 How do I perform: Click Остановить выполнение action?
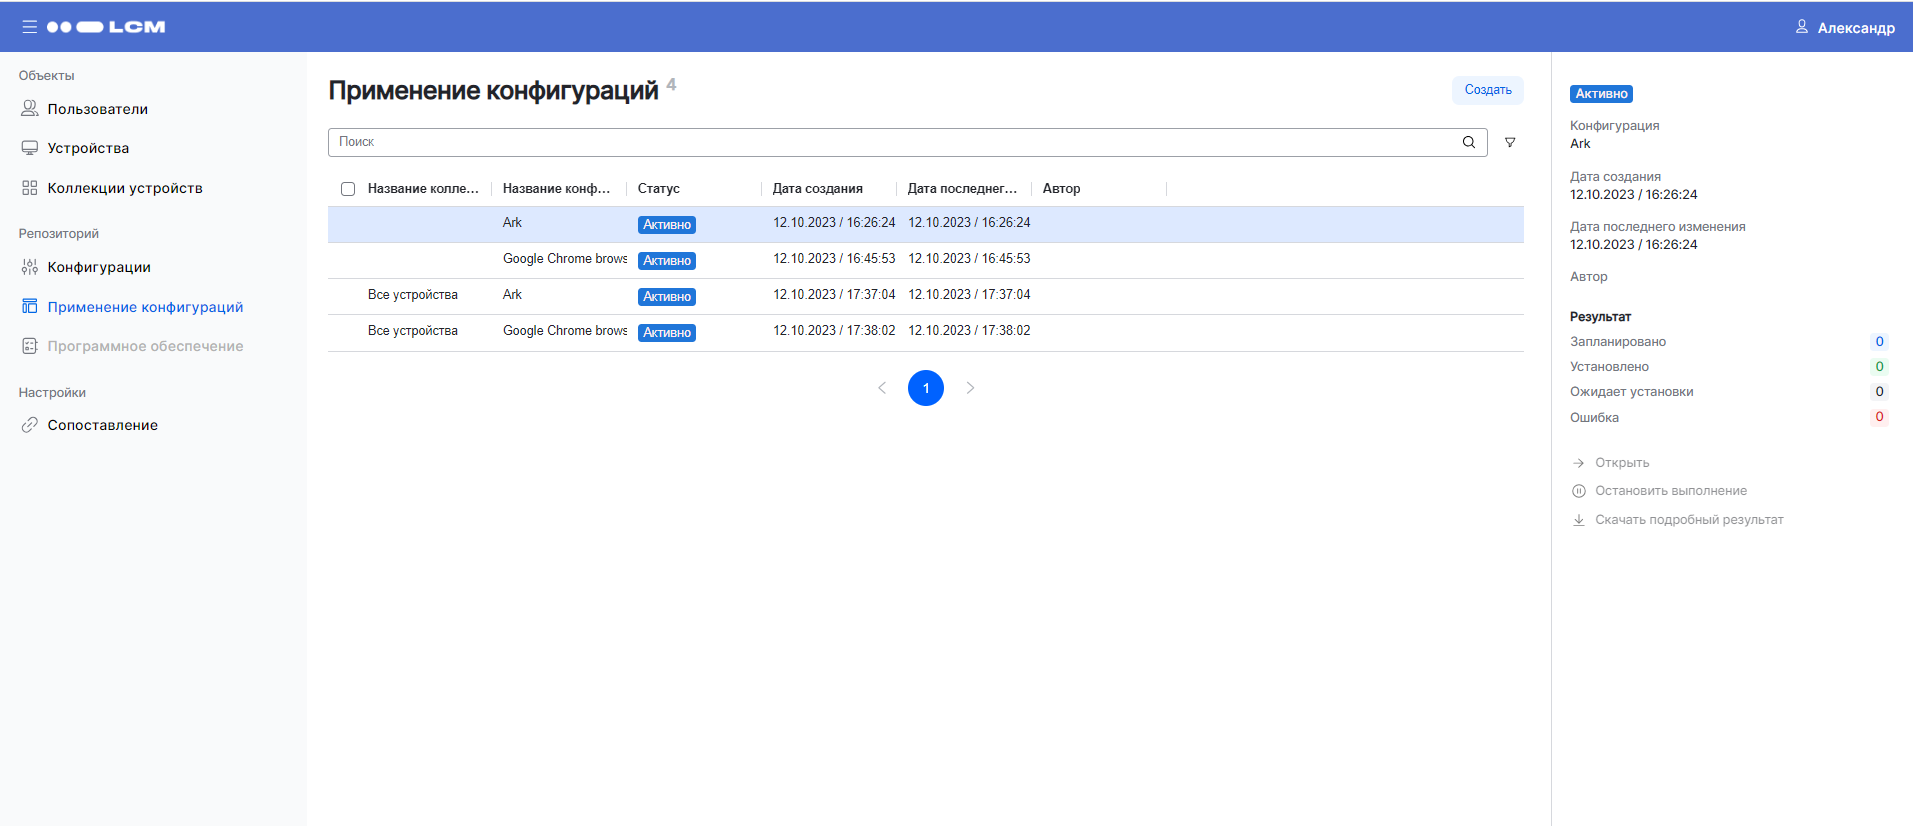coord(1670,491)
